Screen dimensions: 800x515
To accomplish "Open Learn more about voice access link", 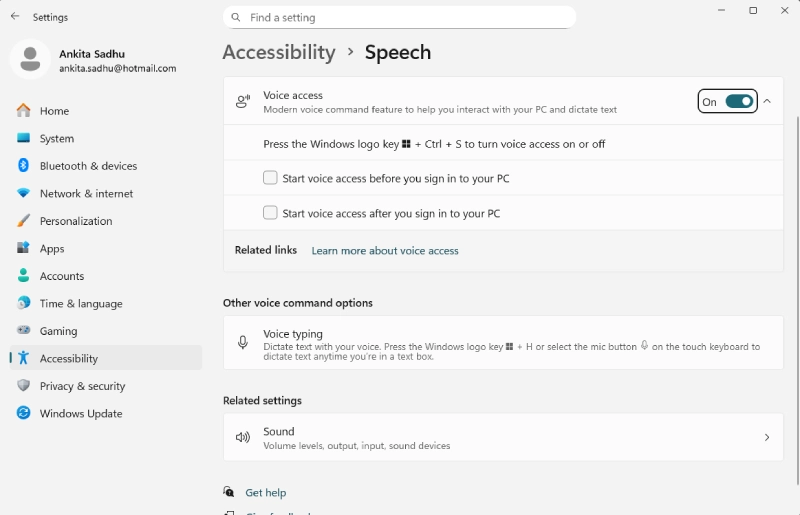I will coord(385,251).
